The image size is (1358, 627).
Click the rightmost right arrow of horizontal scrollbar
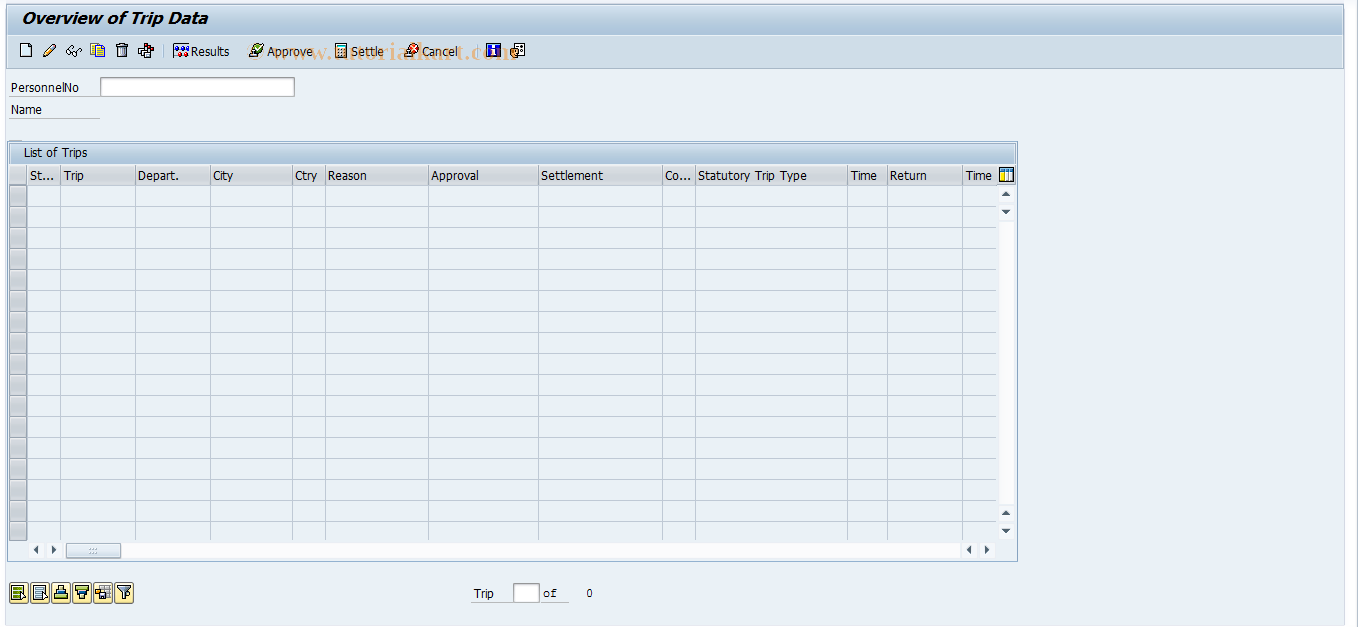pos(987,550)
